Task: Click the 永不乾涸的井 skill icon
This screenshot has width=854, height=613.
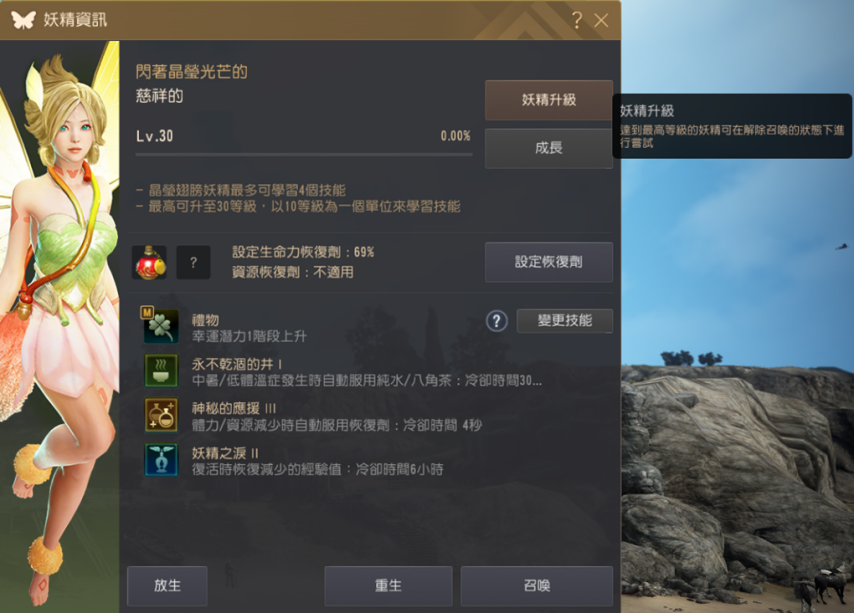Action: click(161, 371)
